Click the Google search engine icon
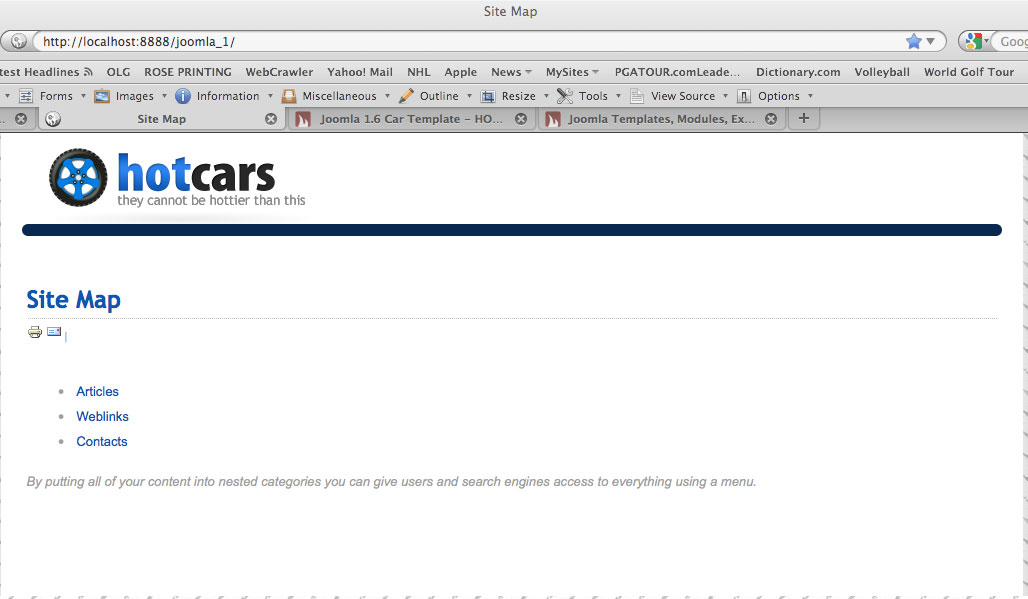The image size is (1028, 599). pos(974,41)
